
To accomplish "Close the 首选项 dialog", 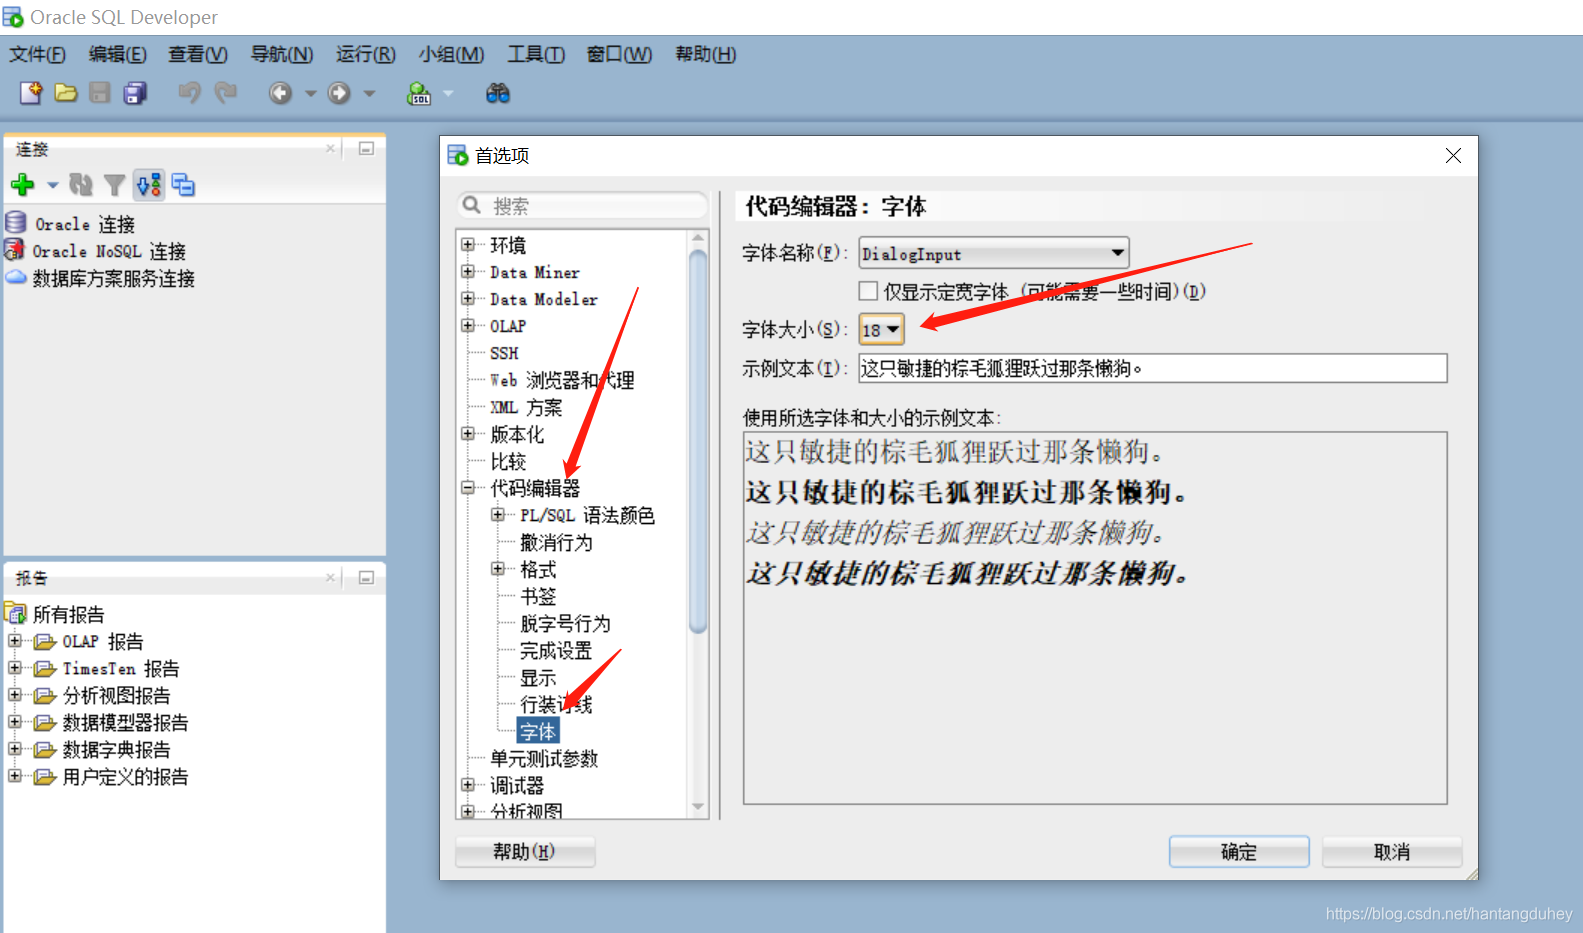I will pyautogui.click(x=1453, y=155).
